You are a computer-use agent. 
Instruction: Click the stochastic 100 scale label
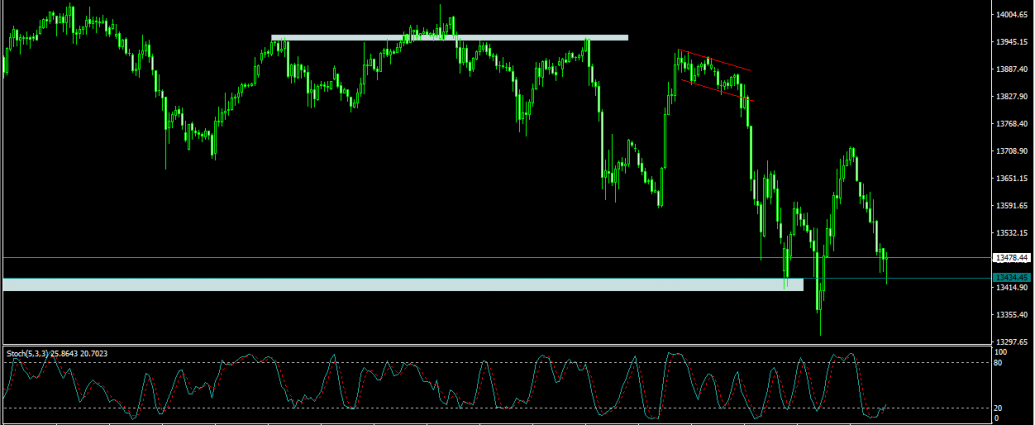[x=1001, y=353]
